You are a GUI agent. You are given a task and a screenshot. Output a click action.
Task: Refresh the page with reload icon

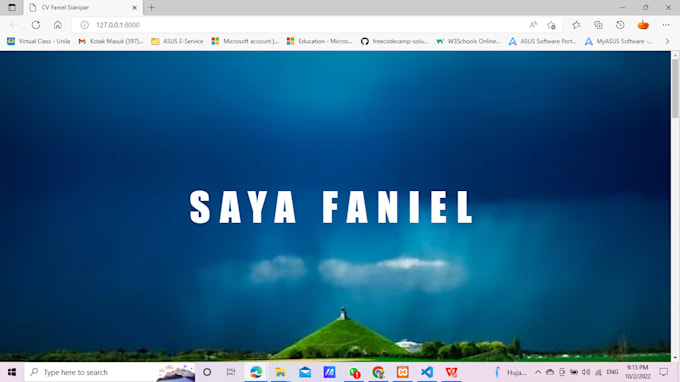[36, 25]
